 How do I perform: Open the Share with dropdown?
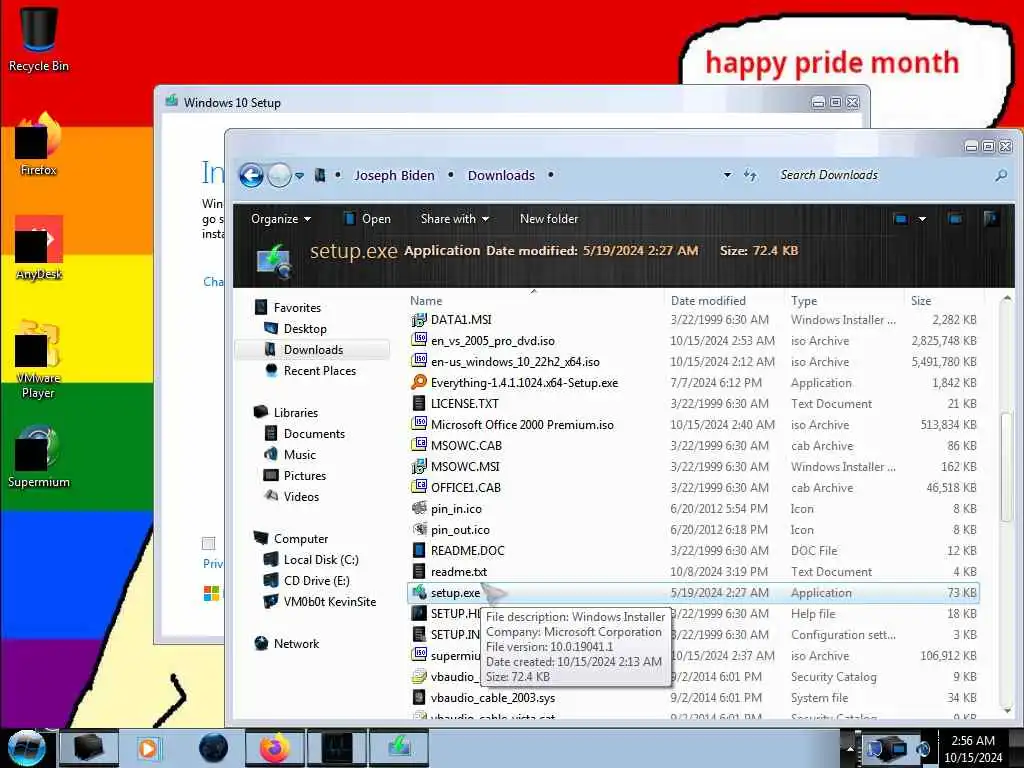pyautogui.click(x=455, y=219)
